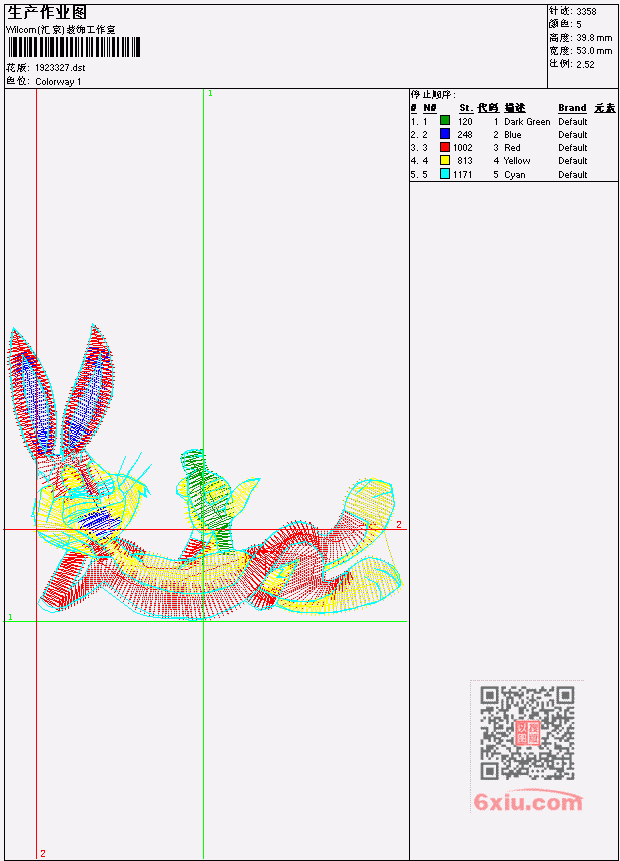Screen dimensions: 620x861
Task: Click stitch count '813' in Yellow row
Action: click(465, 161)
